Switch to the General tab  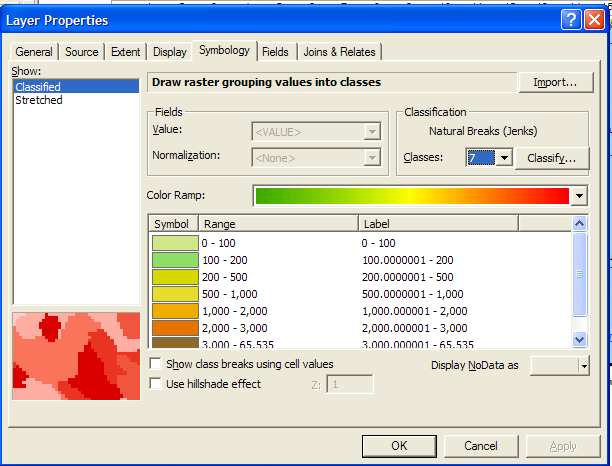tap(34, 52)
